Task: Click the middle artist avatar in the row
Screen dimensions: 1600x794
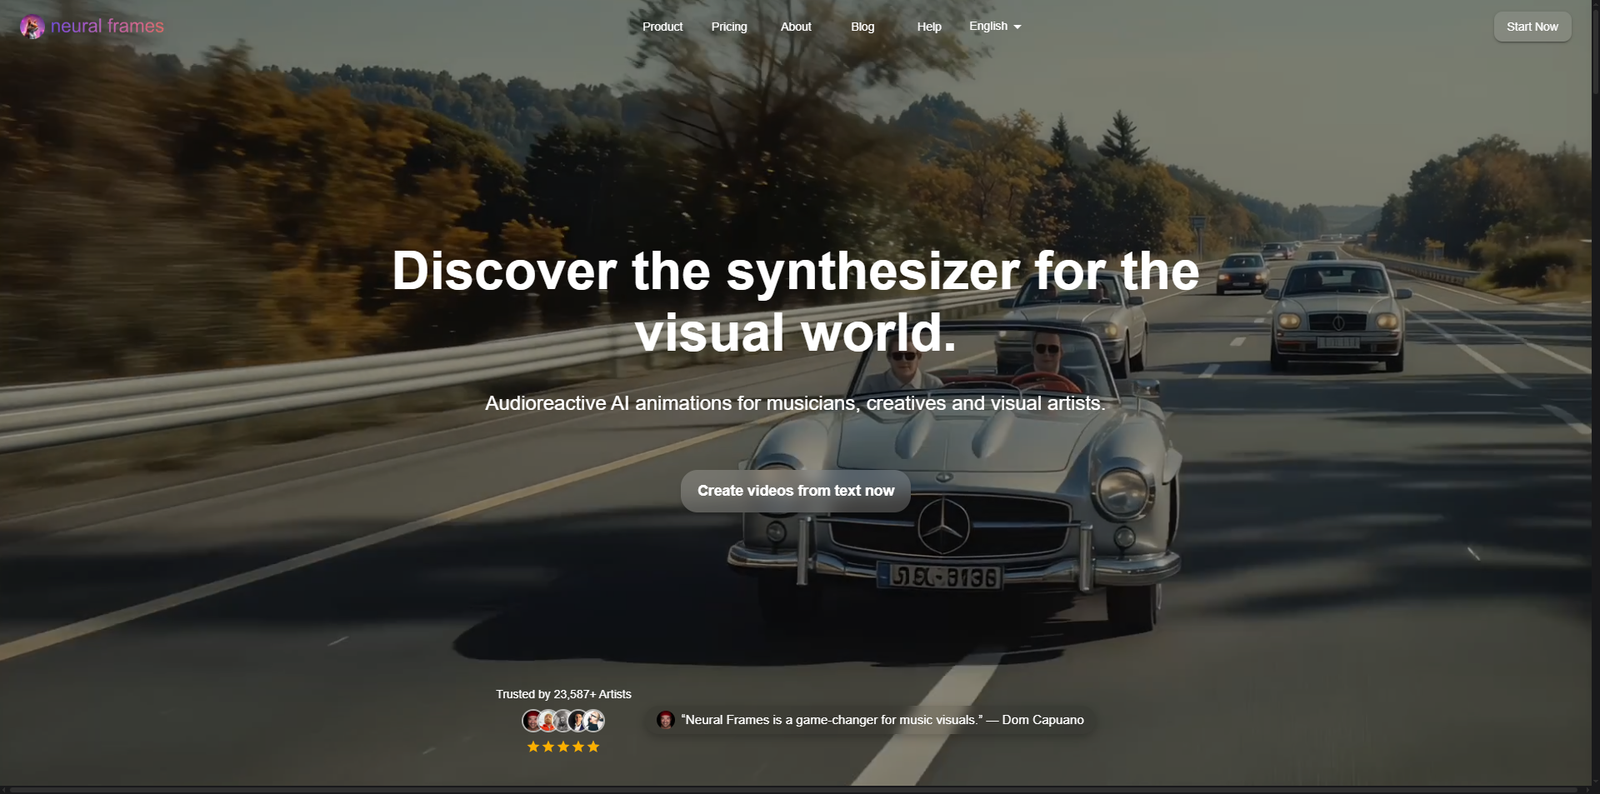Action: point(563,720)
